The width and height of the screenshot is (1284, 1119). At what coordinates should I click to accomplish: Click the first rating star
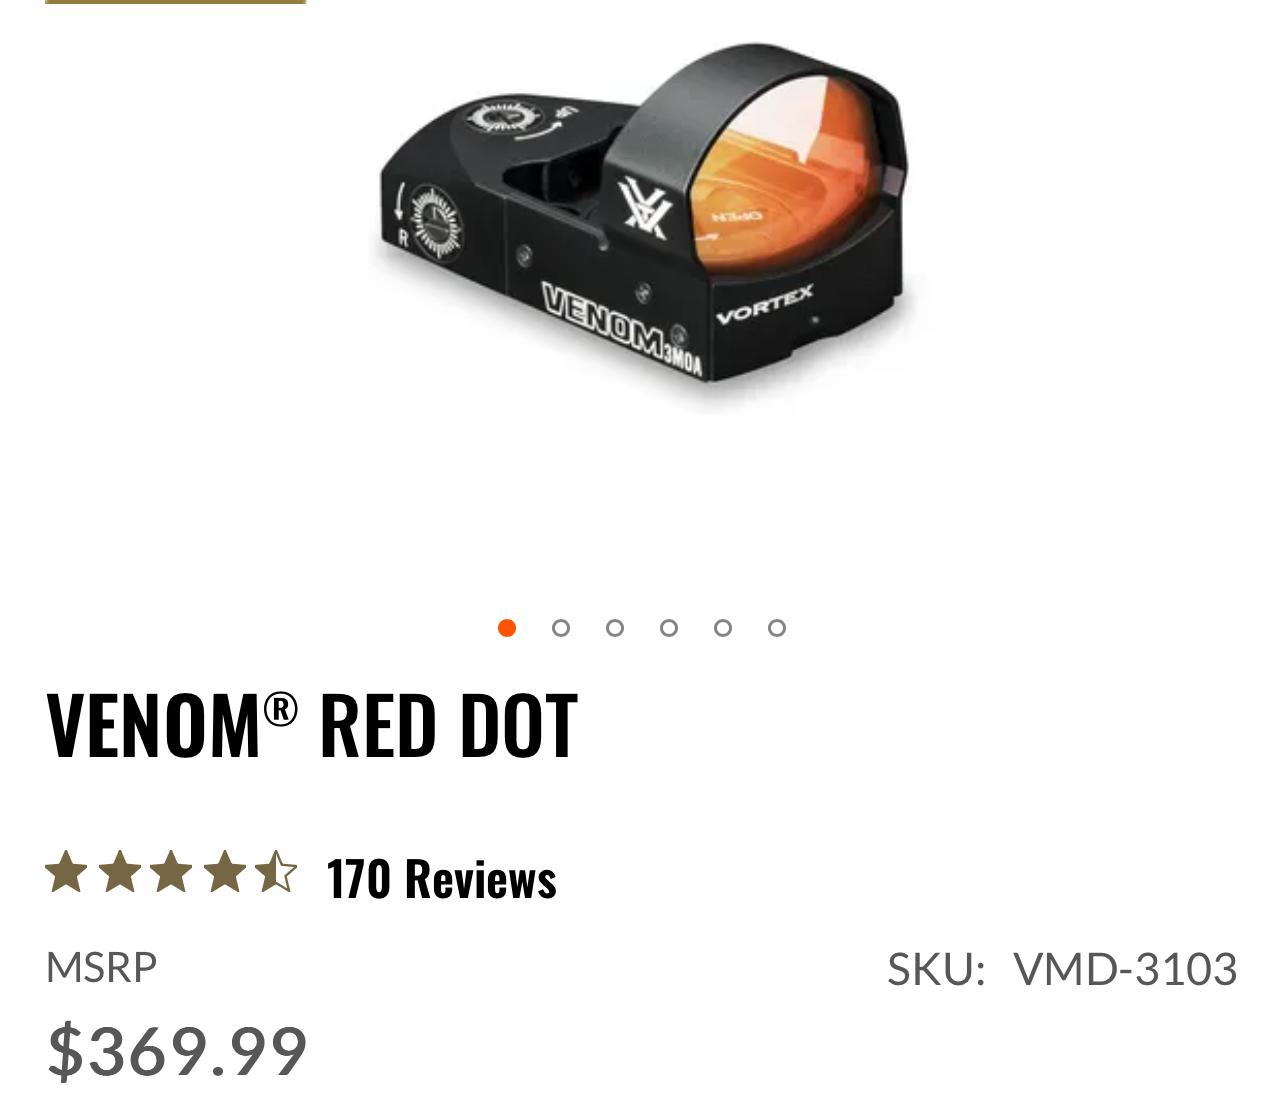click(67, 872)
